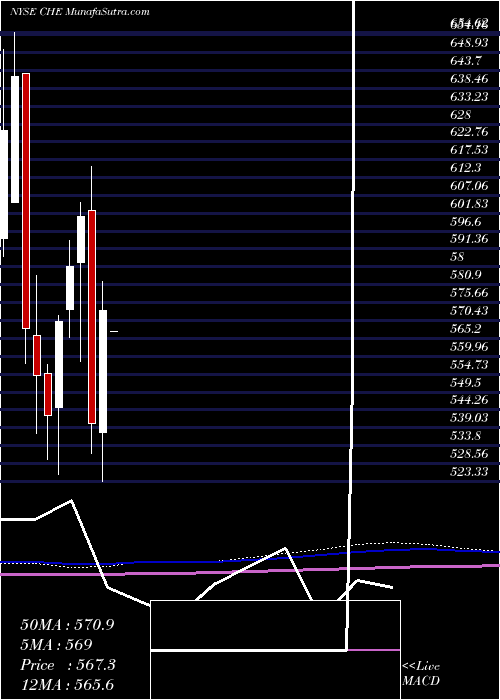500x700 pixels.
Task: Click the 549.5 price axis label
Action: [466, 382]
